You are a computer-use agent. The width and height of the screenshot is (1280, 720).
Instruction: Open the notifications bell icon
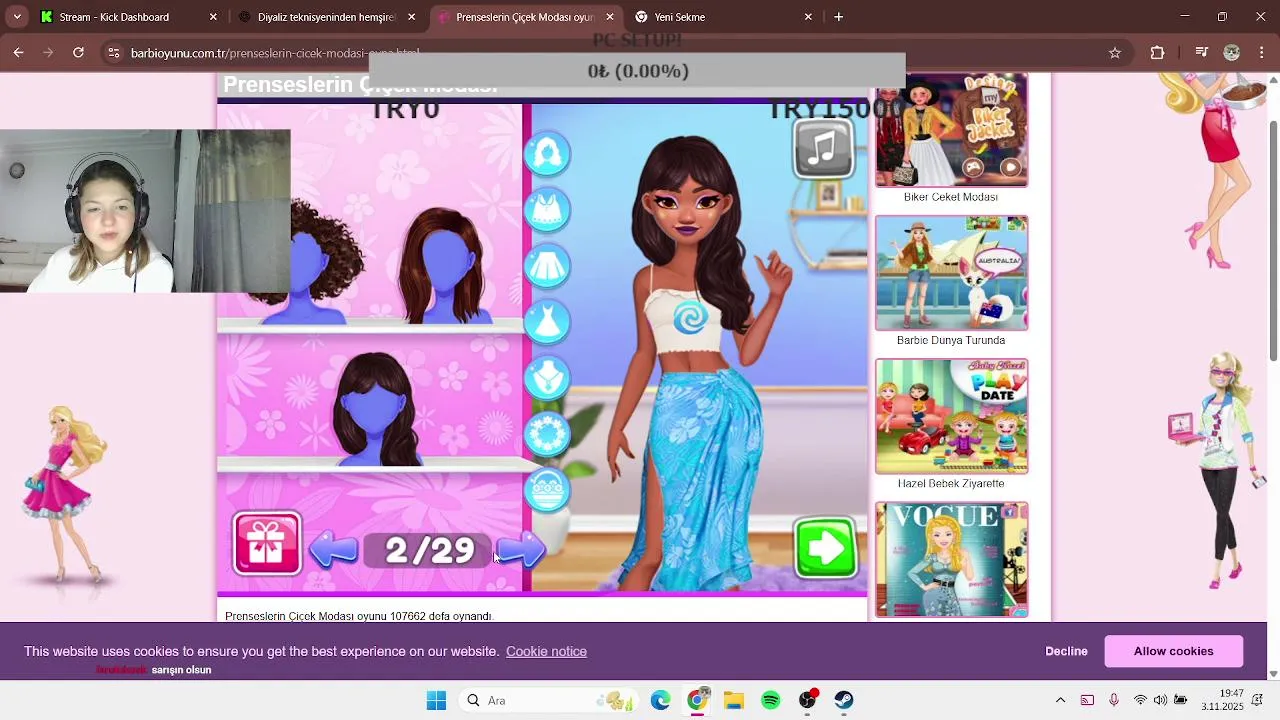pyautogui.click(x=1258, y=700)
